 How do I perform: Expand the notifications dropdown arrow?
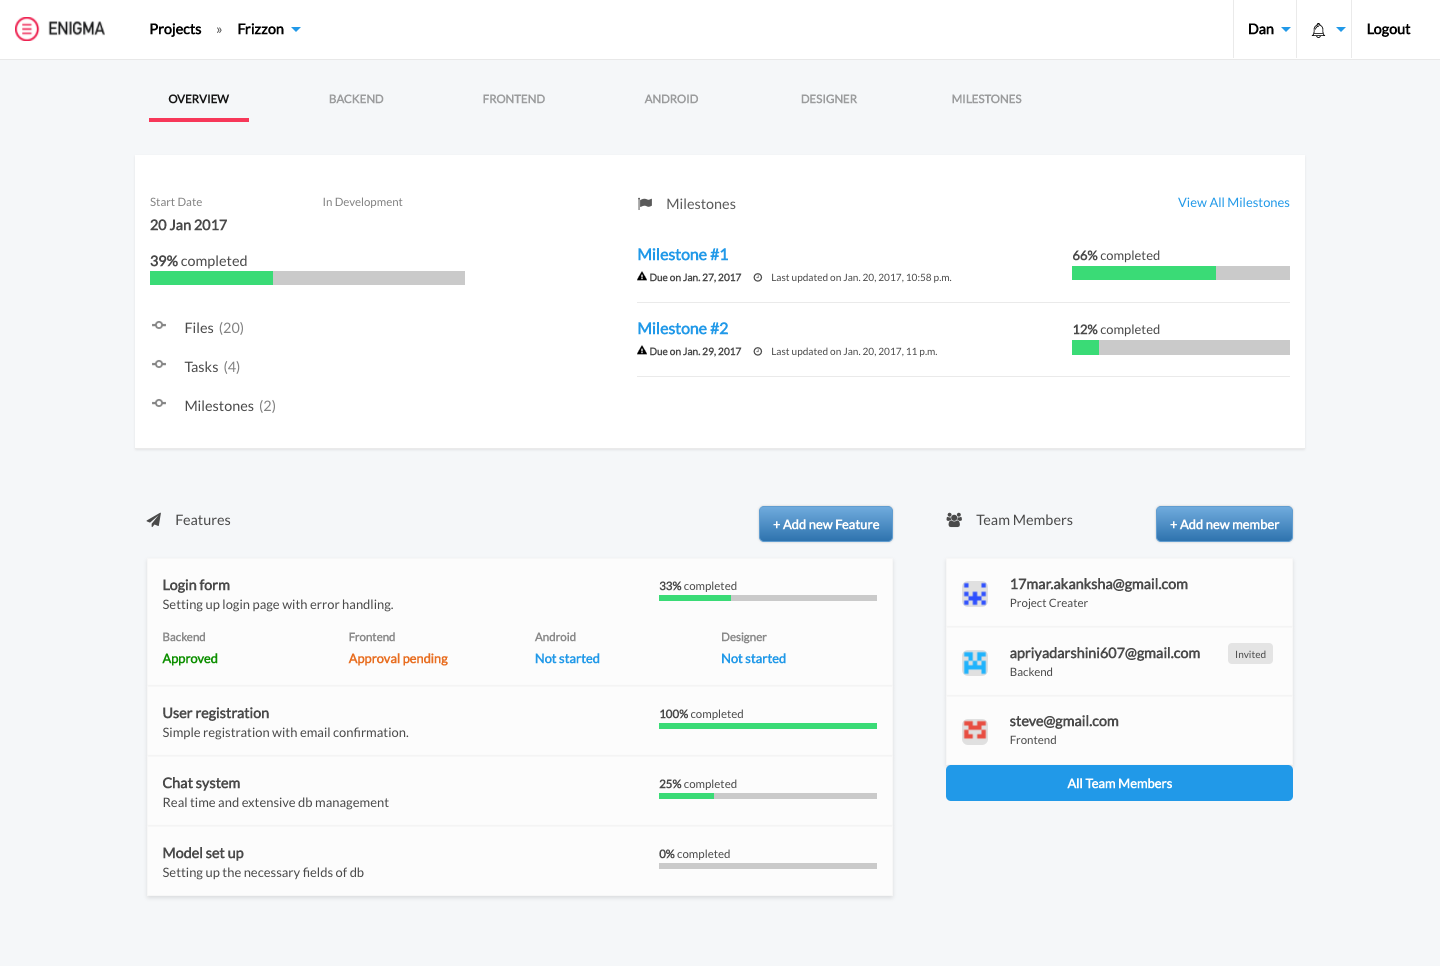[1341, 30]
